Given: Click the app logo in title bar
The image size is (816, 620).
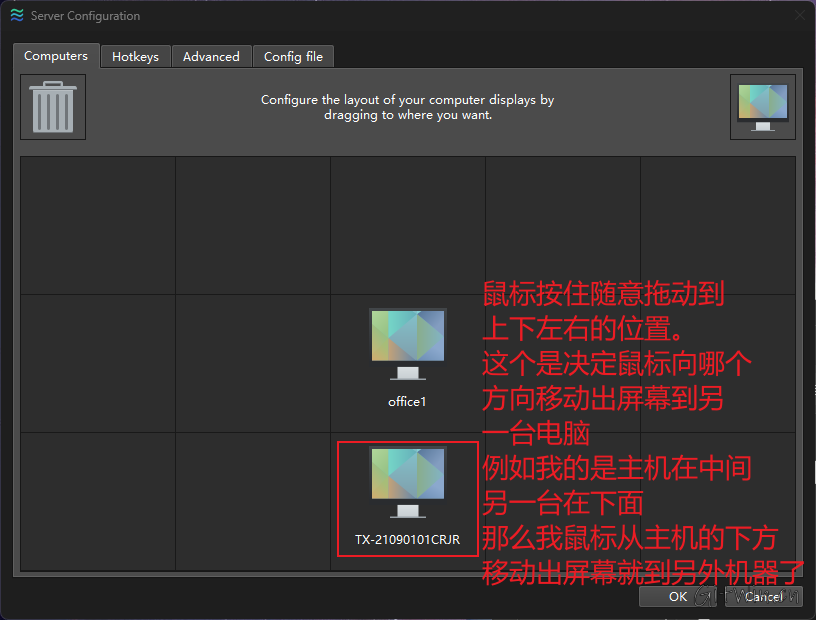Looking at the screenshot, I should click(x=16, y=16).
